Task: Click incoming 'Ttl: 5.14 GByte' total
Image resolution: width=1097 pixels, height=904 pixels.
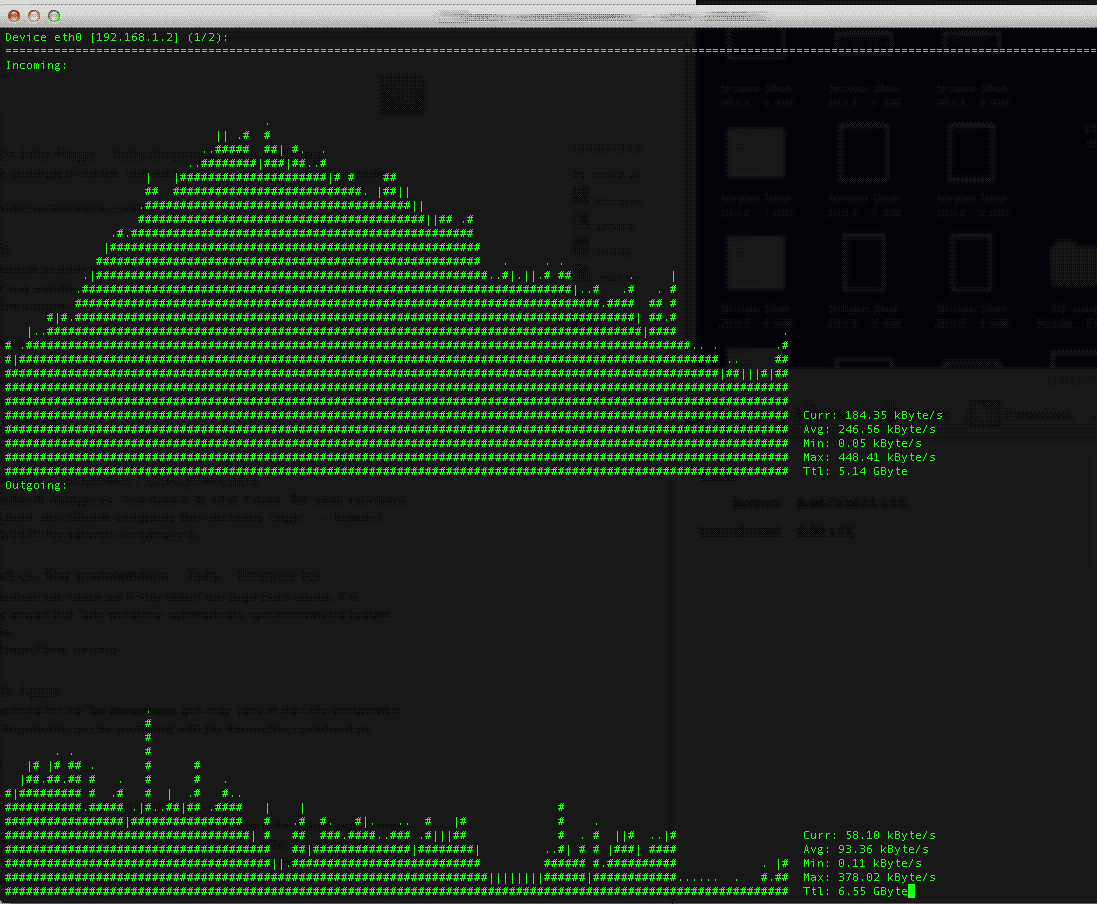Action: click(x=855, y=471)
